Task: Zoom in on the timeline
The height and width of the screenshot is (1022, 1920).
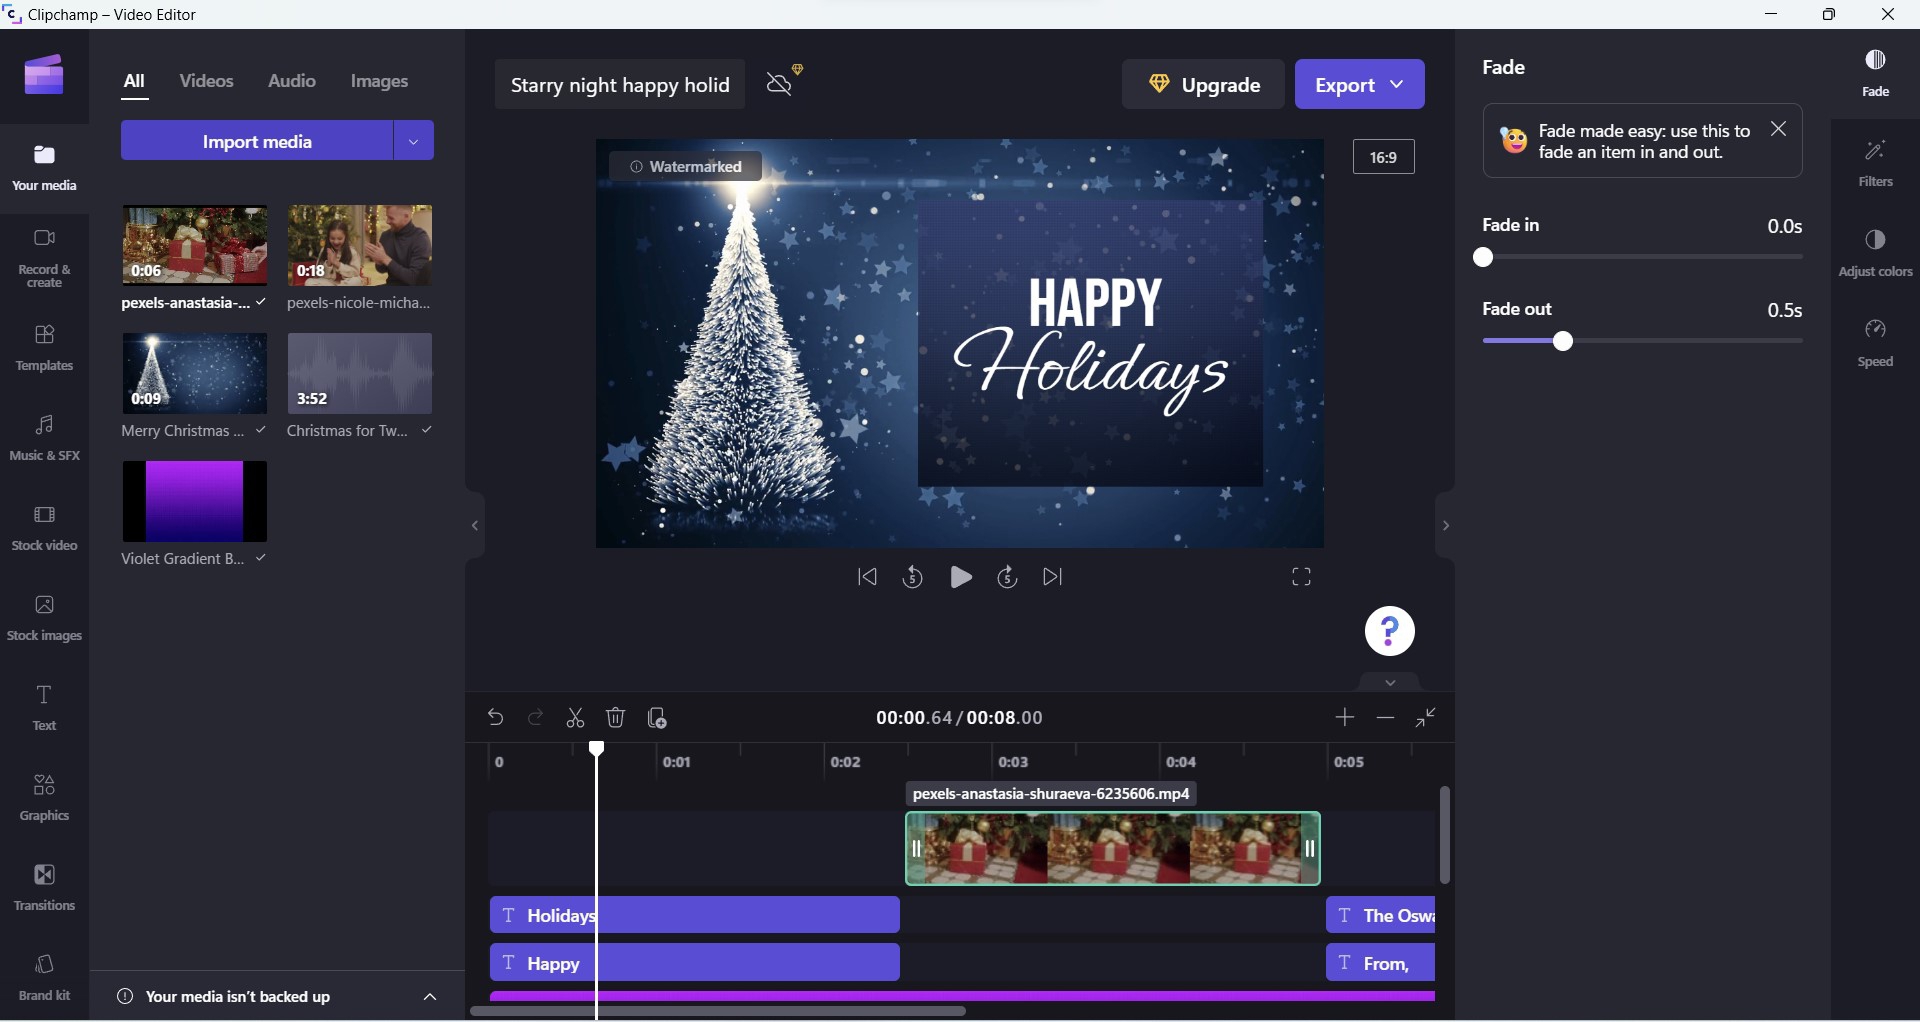Action: (1345, 717)
